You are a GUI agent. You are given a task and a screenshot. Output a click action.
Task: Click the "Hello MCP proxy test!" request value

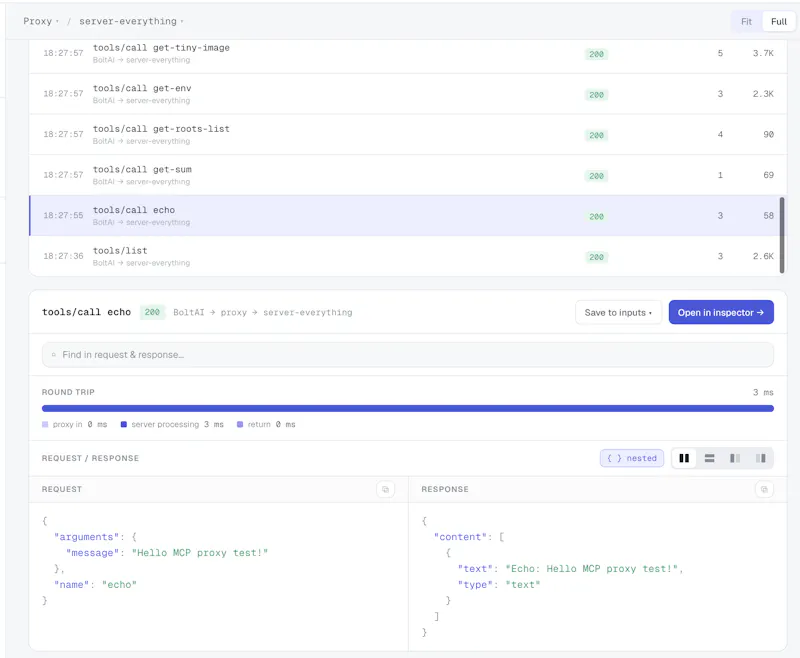(x=199, y=553)
